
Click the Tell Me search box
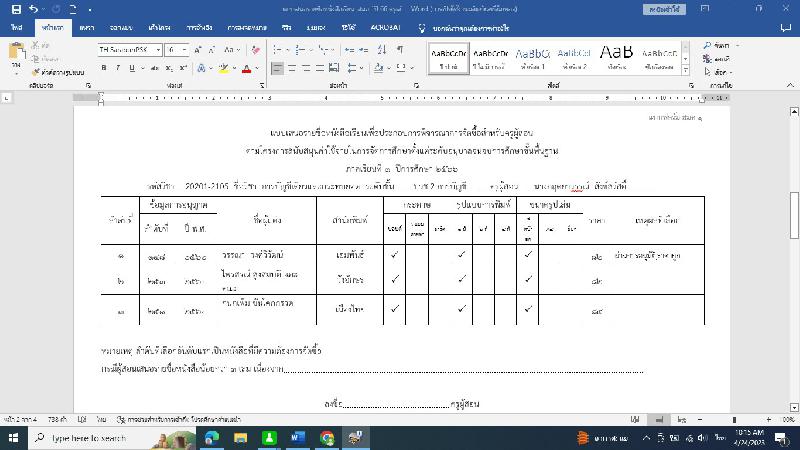pyautogui.click(x=464, y=28)
